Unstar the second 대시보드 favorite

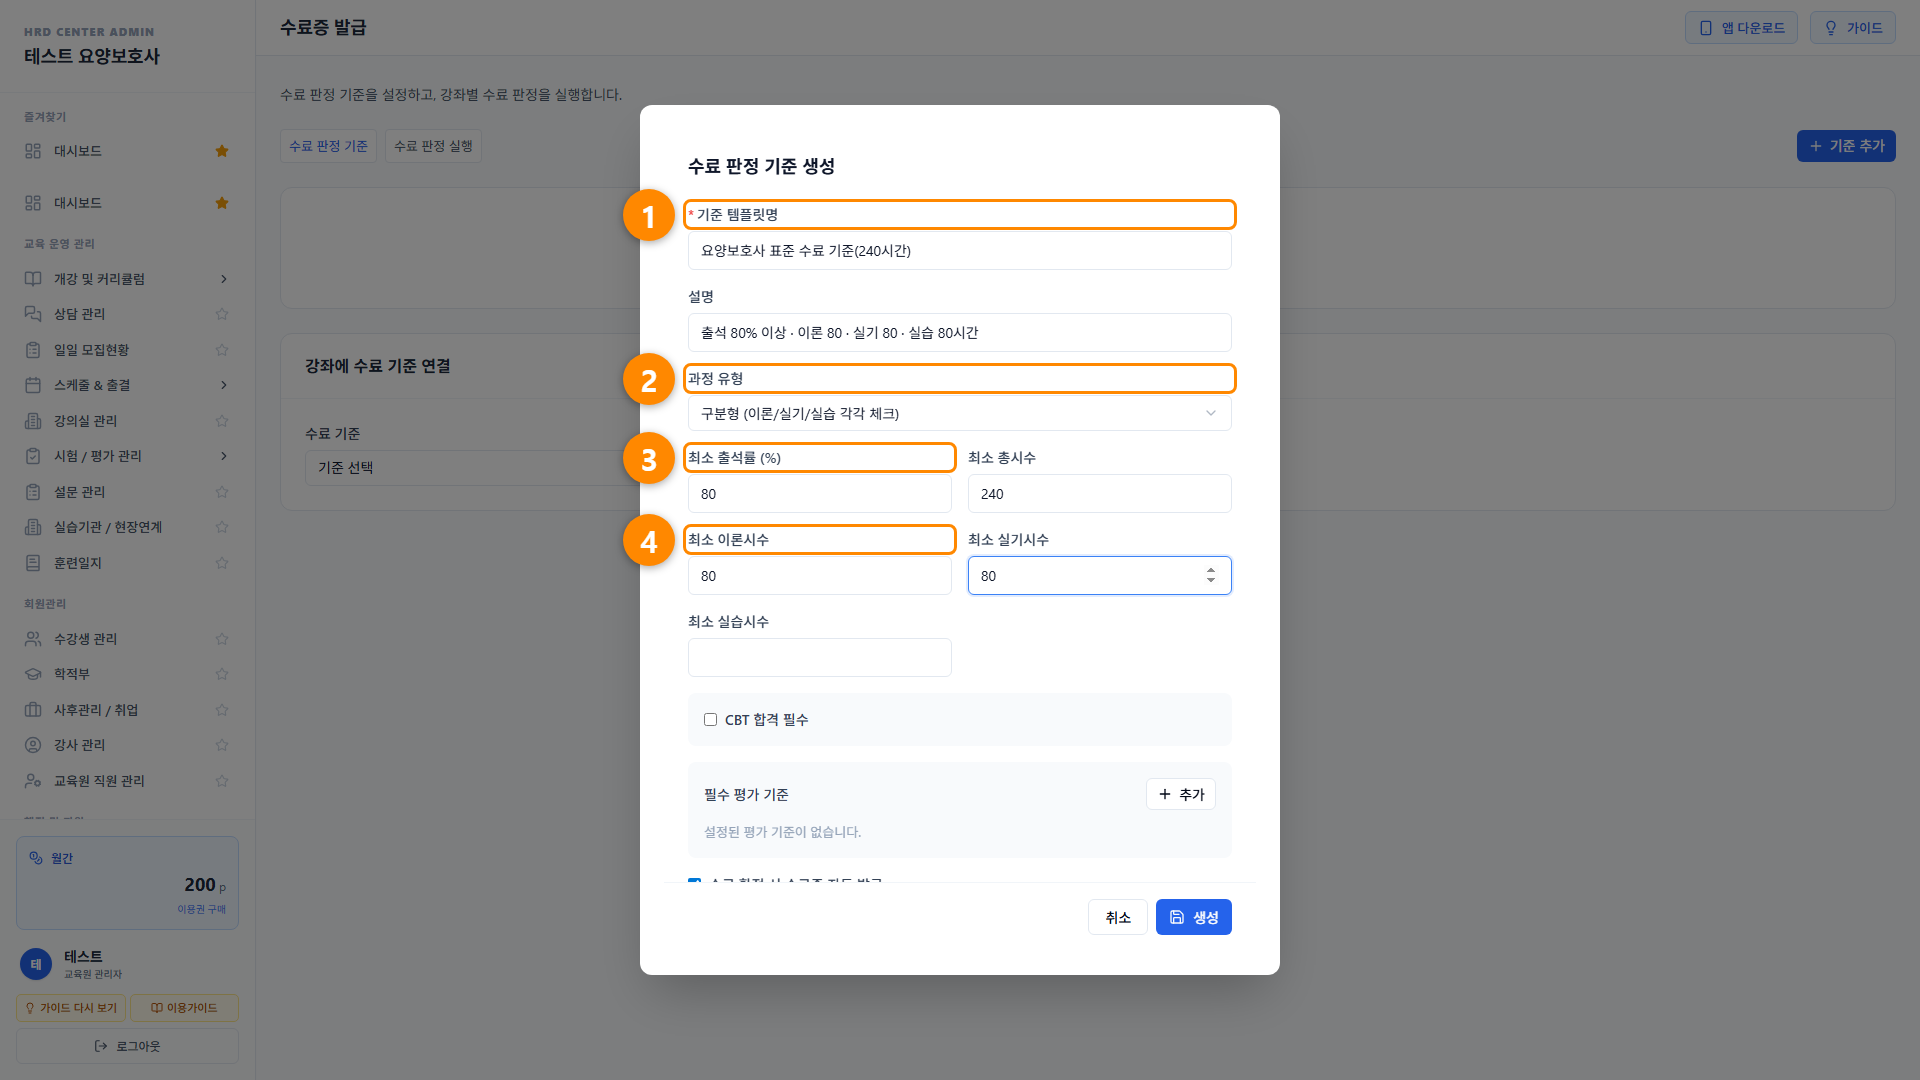coord(222,203)
